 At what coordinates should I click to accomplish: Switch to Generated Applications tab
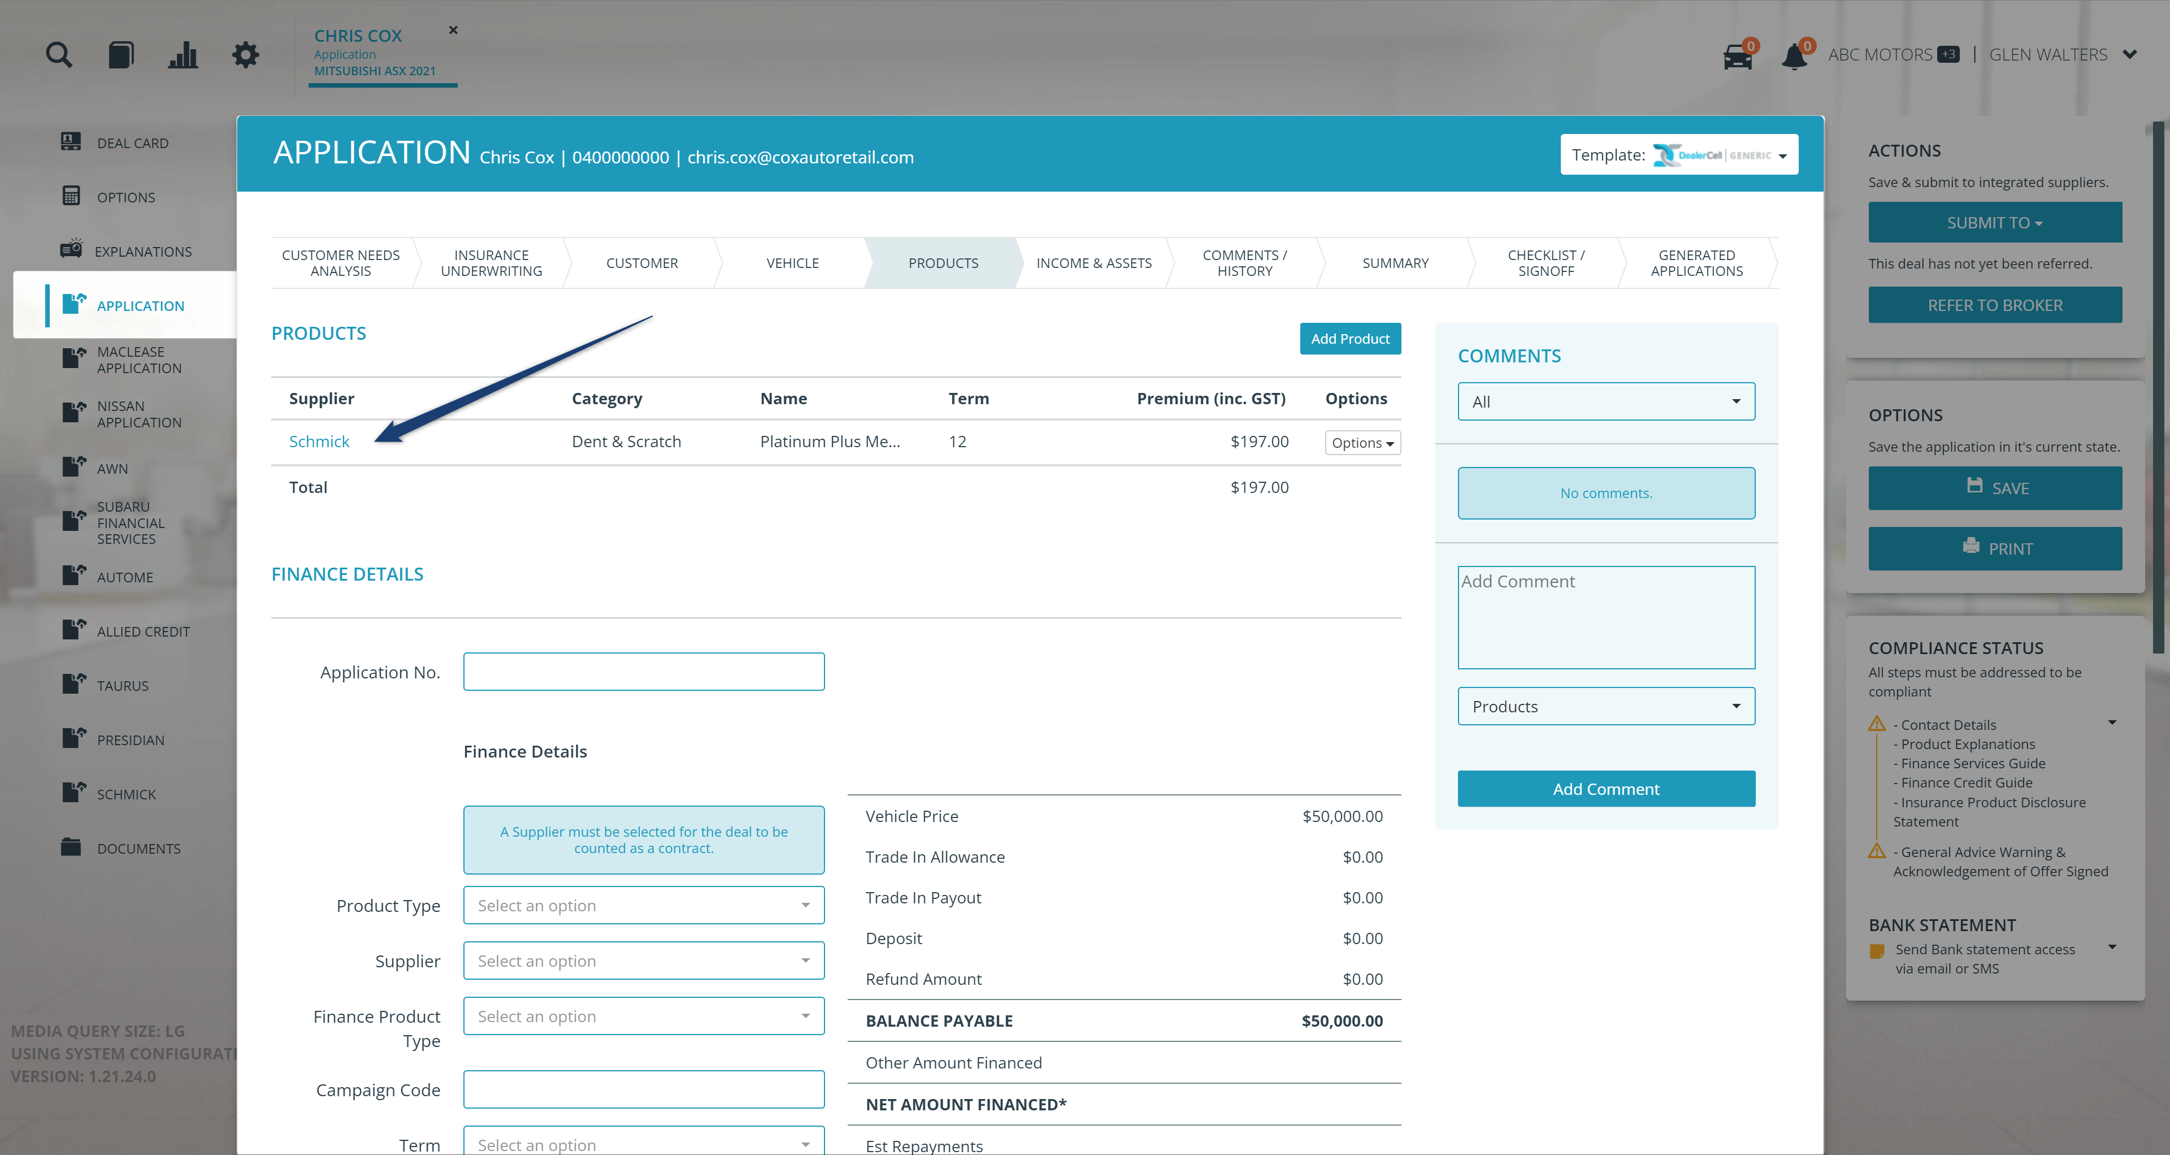coord(1697,263)
